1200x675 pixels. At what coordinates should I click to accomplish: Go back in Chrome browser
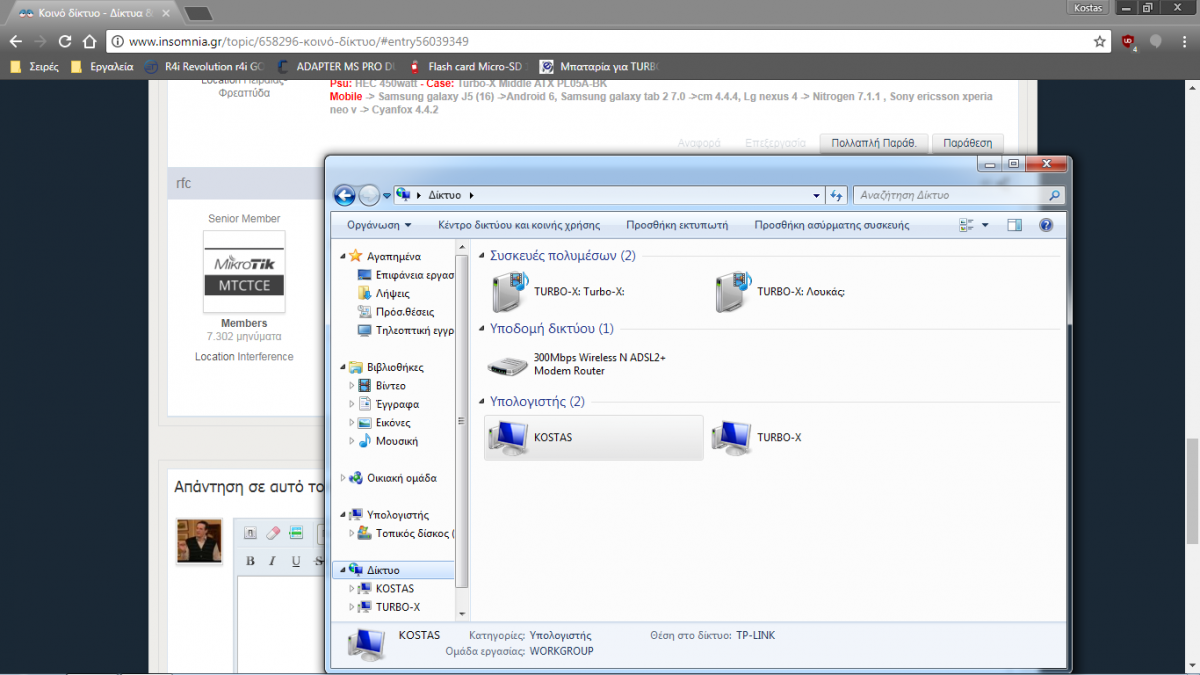(15, 42)
